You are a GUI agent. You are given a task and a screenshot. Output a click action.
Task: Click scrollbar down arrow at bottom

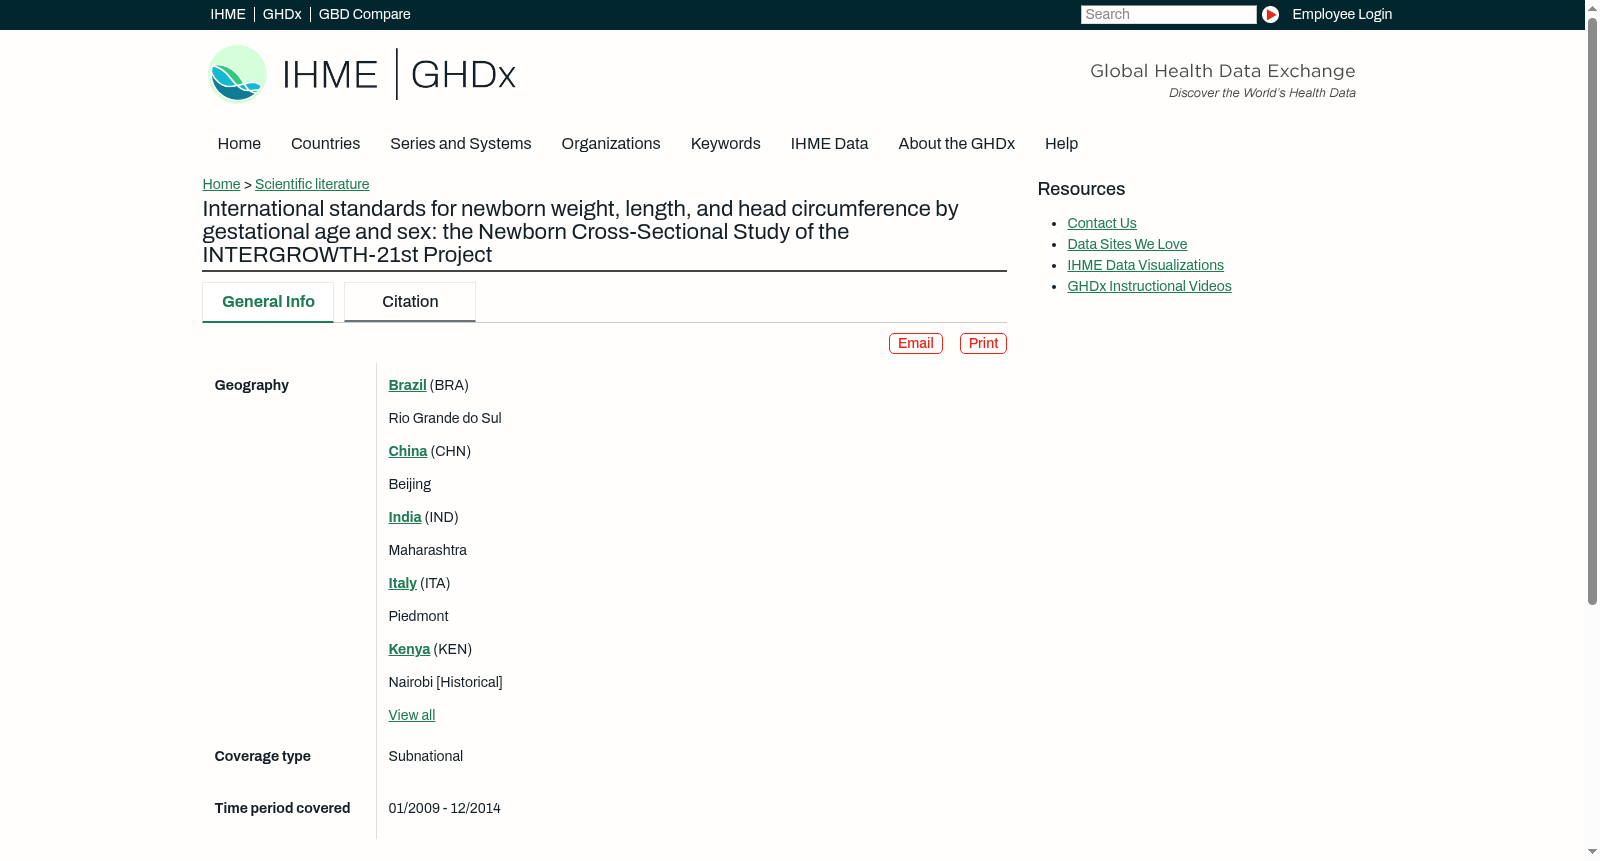1592,852
